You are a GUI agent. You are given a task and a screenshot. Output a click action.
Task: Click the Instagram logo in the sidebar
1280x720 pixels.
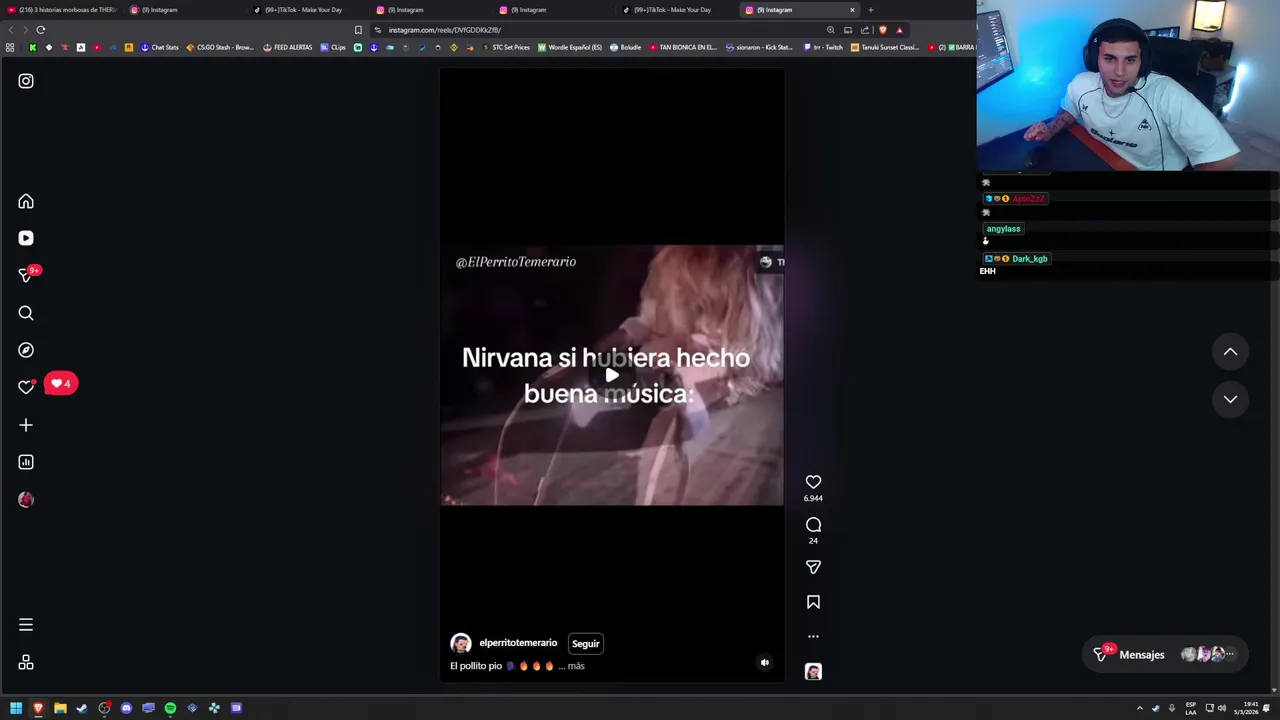coord(26,81)
